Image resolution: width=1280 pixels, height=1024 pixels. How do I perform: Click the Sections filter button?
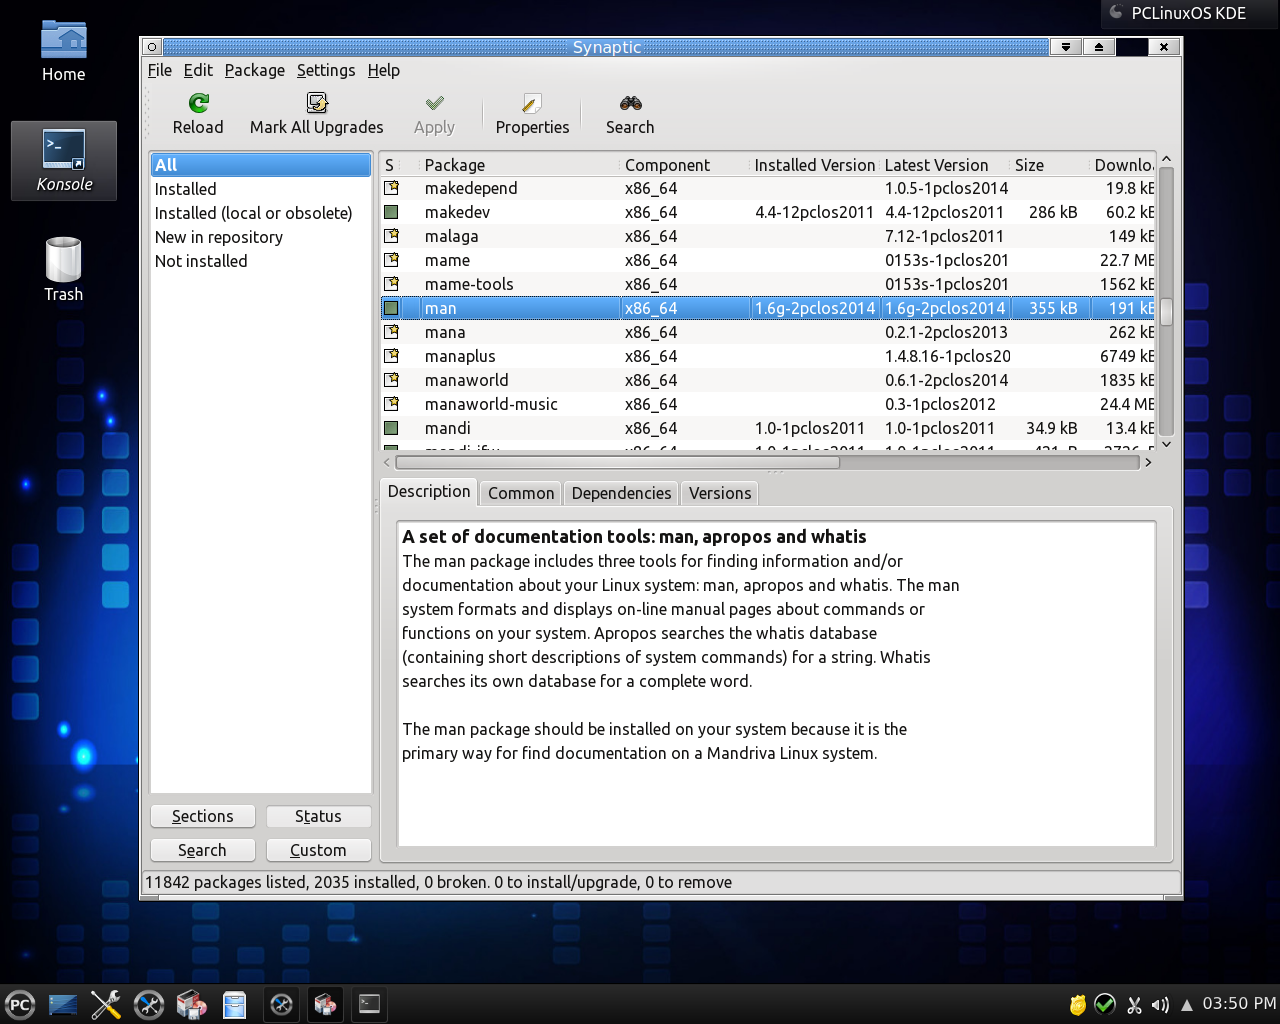[x=203, y=816]
